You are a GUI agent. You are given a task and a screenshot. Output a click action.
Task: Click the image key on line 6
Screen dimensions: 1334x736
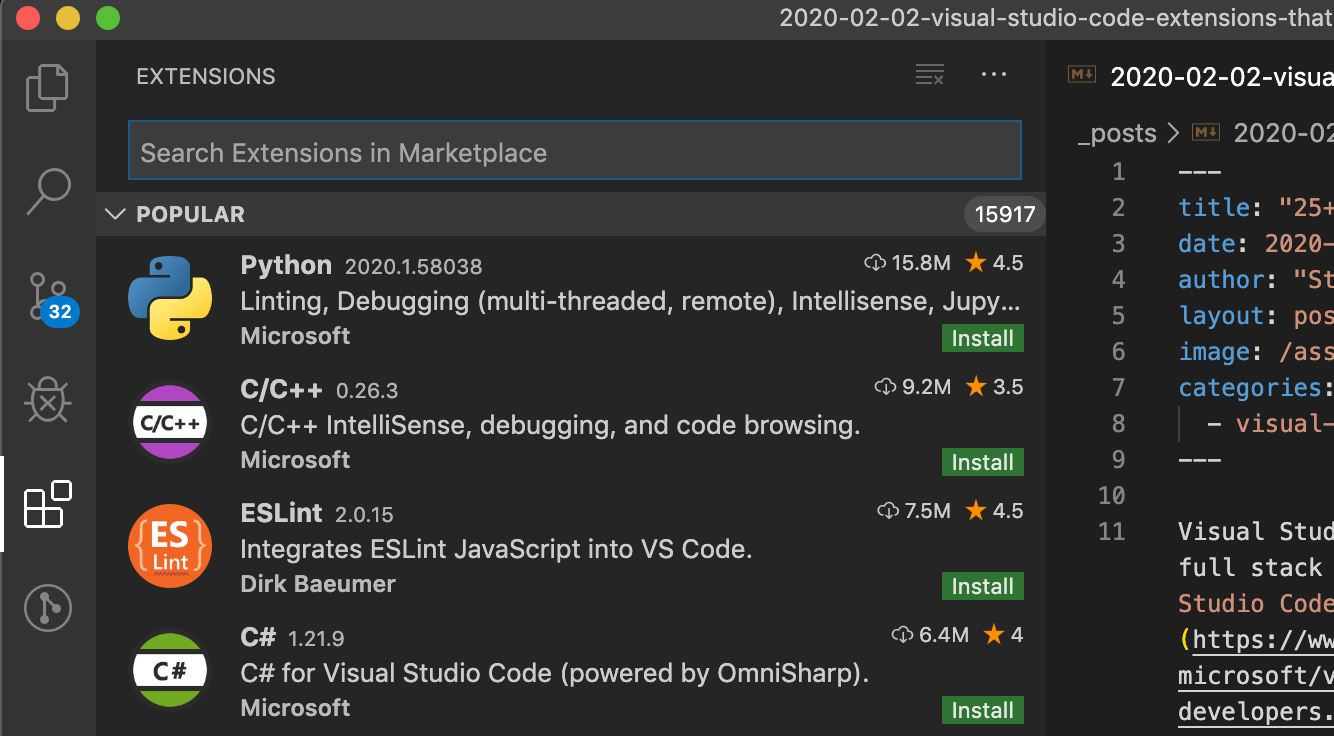click(1214, 351)
